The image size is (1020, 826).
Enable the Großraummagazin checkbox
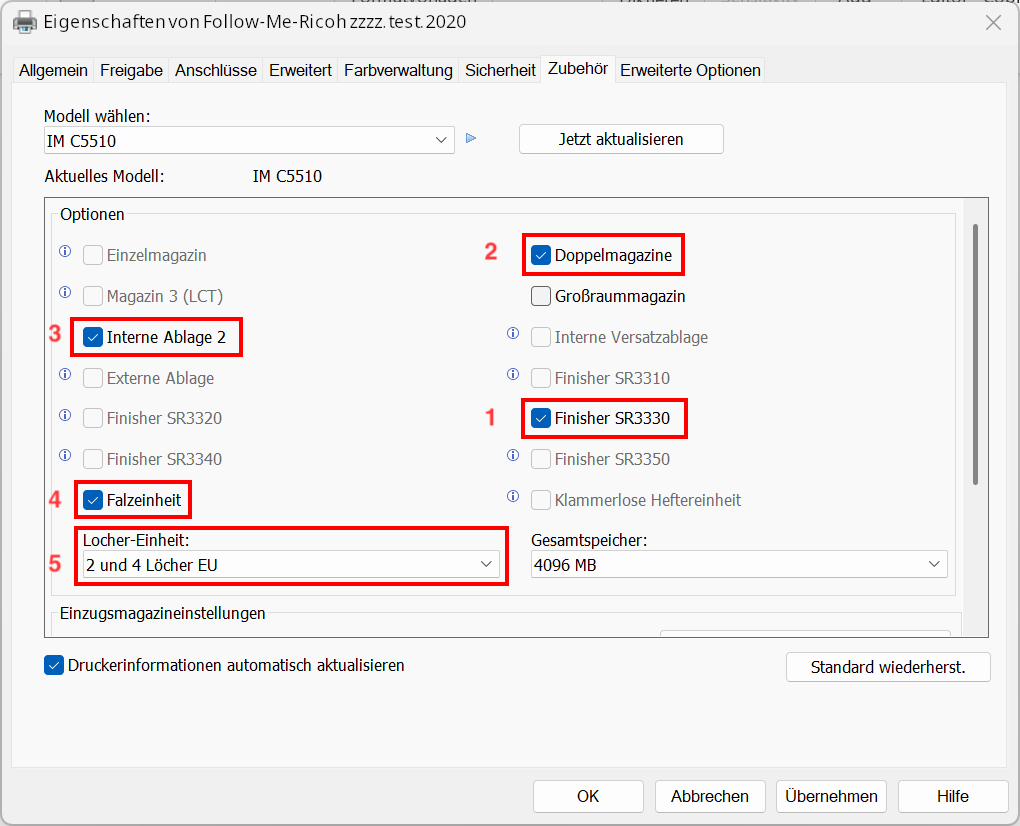(x=541, y=296)
